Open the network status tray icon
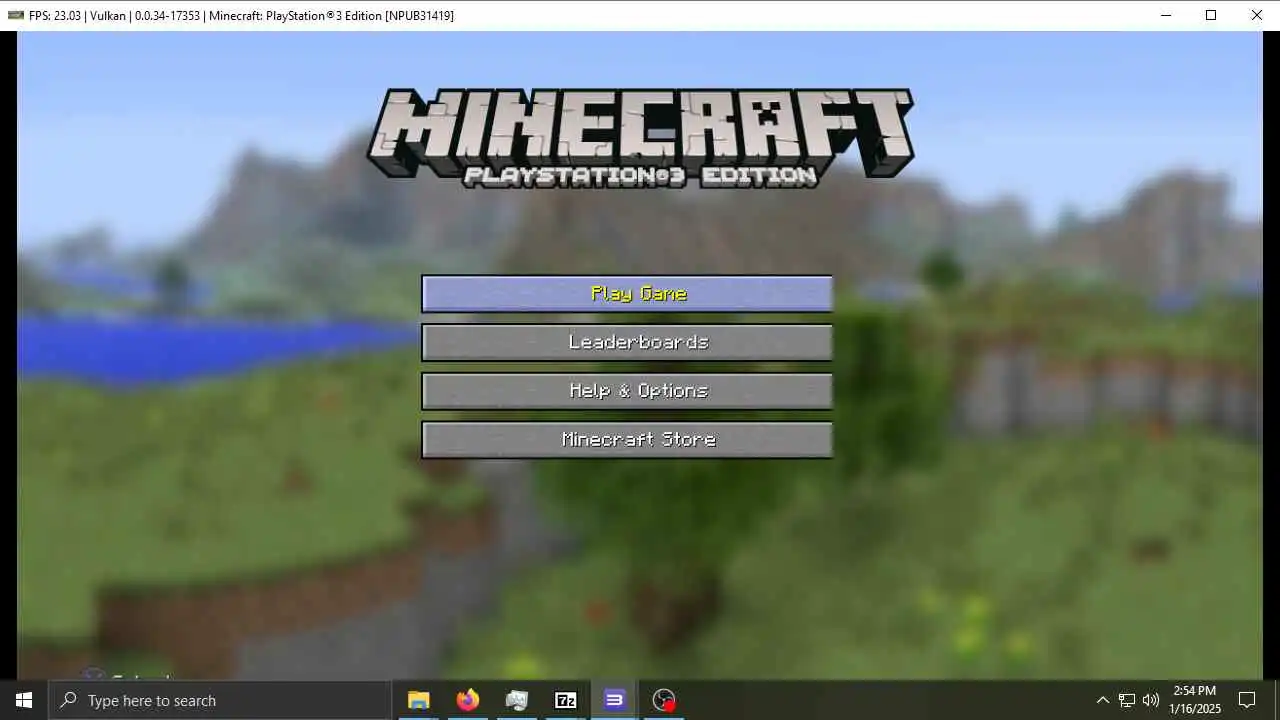Image resolution: width=1280 pixels, height=720 pixels. tap(1126, 700)
